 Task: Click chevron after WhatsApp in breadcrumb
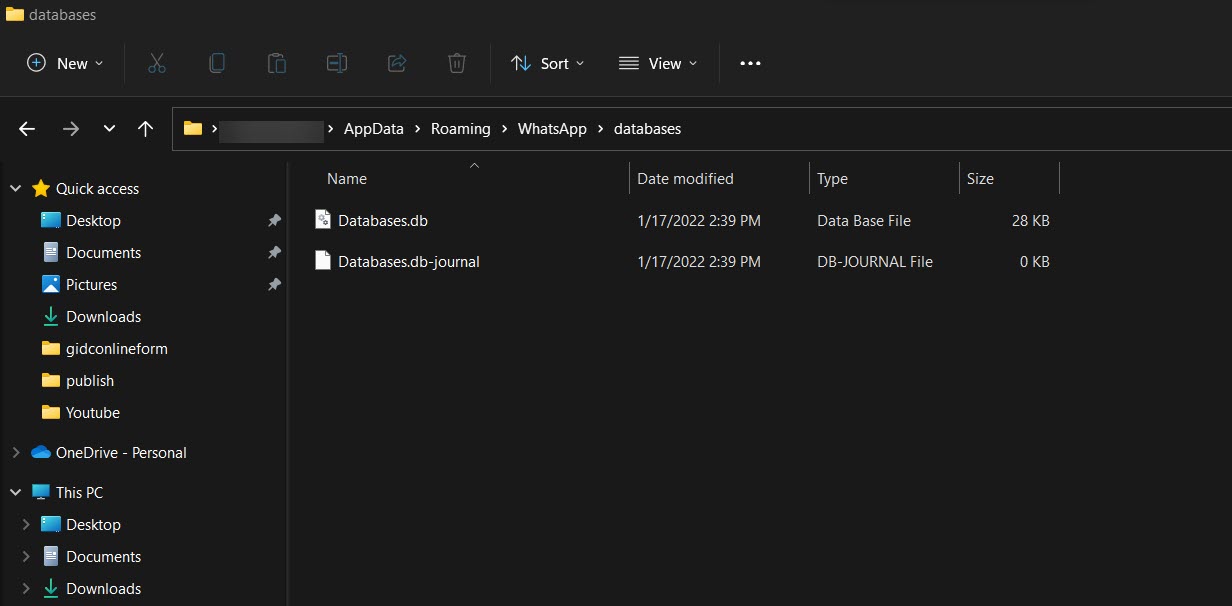click(x=601, y=129)
